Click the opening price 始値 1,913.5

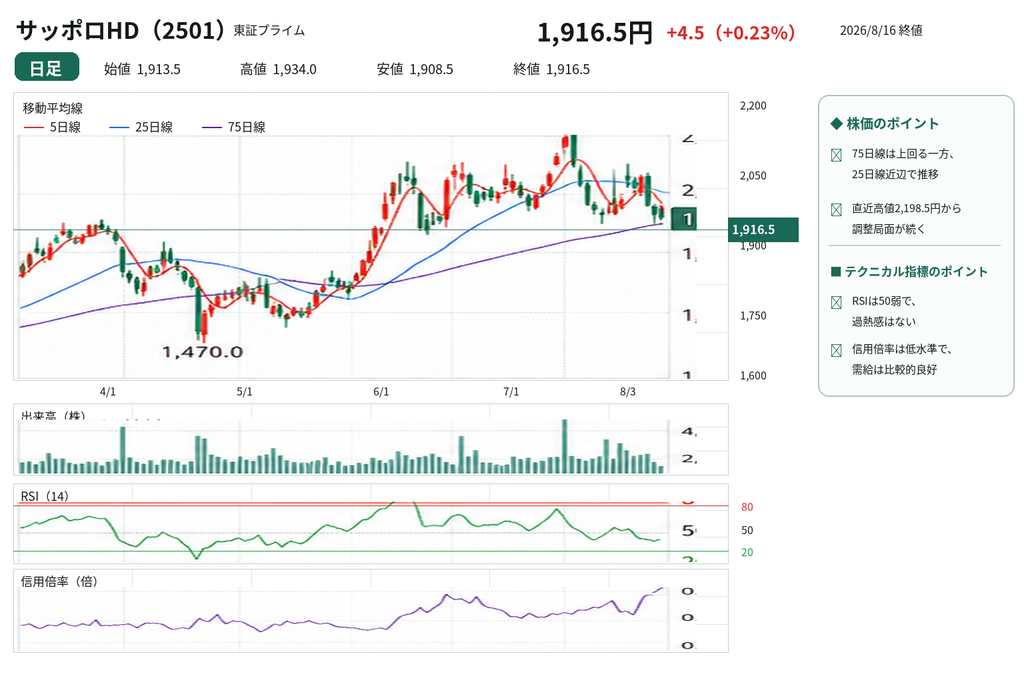click(142, 69)
